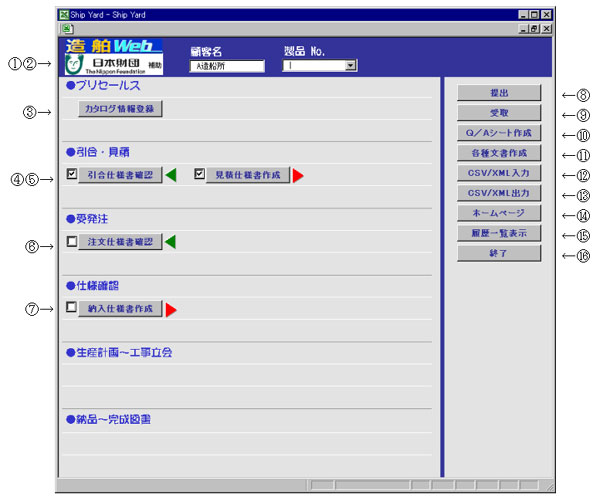The height and width of the screenshot is (501, 600).
Task: Click the 顧客名 input field
Action: (227, 66)
